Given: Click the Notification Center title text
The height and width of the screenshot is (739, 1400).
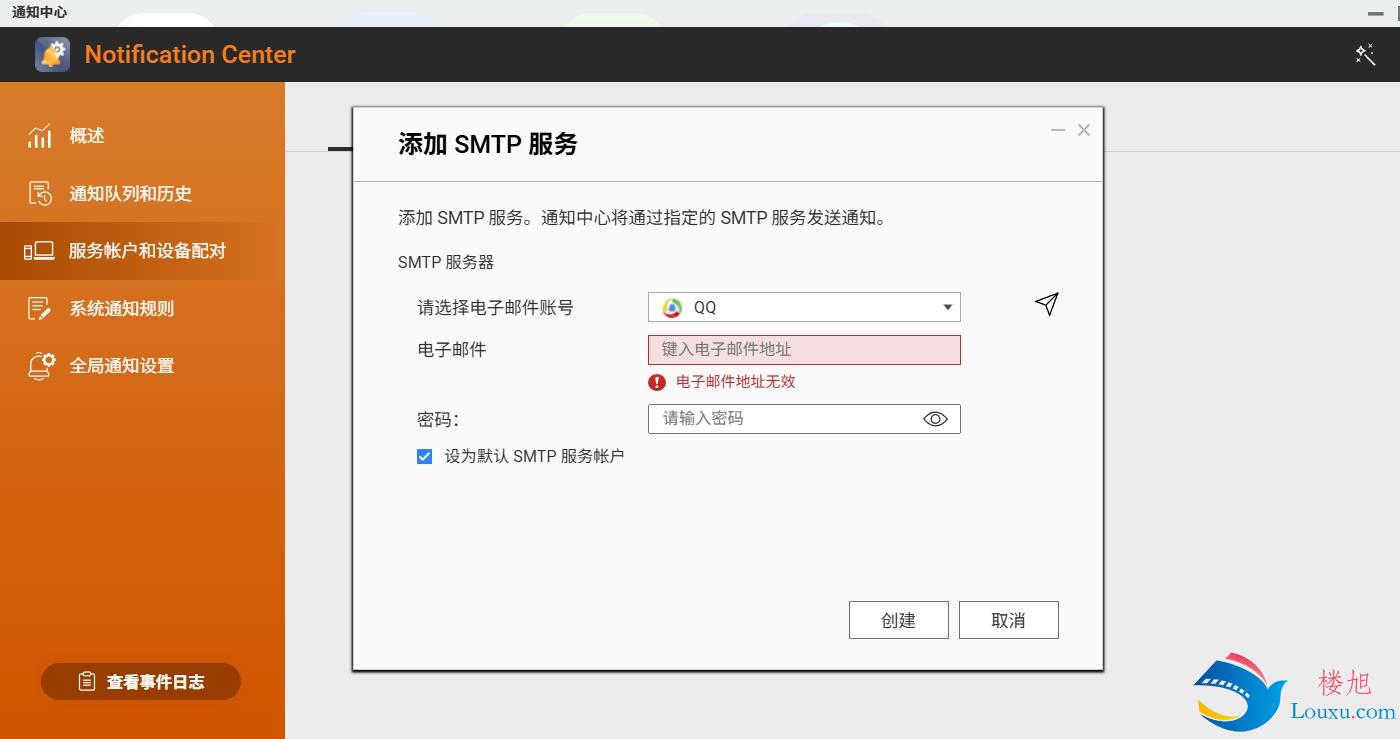Looking at the screenshot, I should pyautogui.click(x=190, y=54).
